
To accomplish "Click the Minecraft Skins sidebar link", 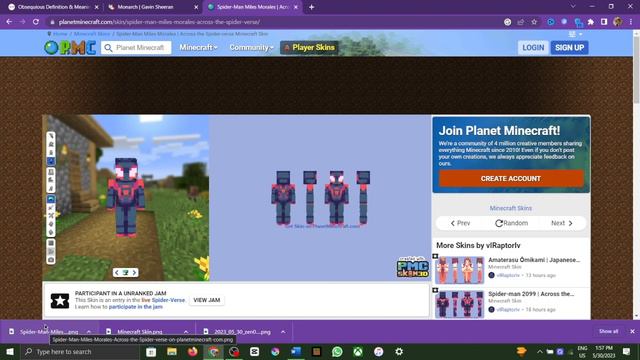I will coord(511,208).
